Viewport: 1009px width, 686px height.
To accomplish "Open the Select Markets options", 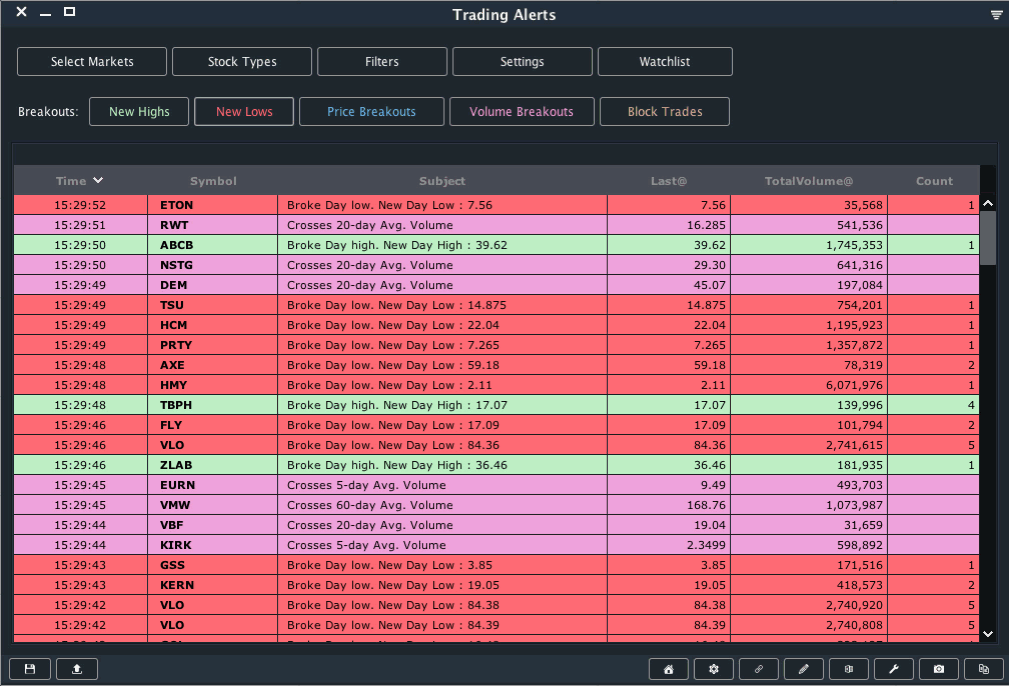I will click(92, 62).
